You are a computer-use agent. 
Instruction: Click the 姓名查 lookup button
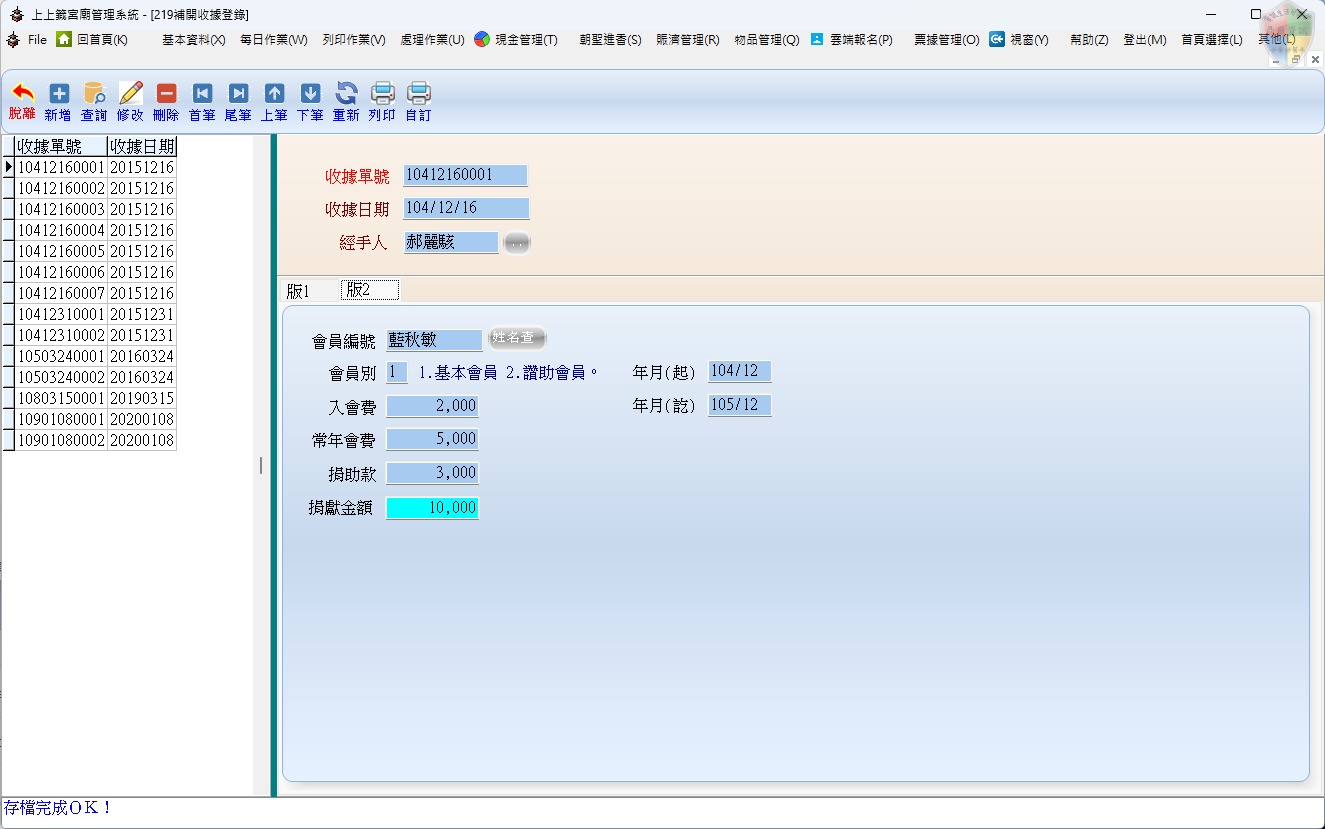517,339
